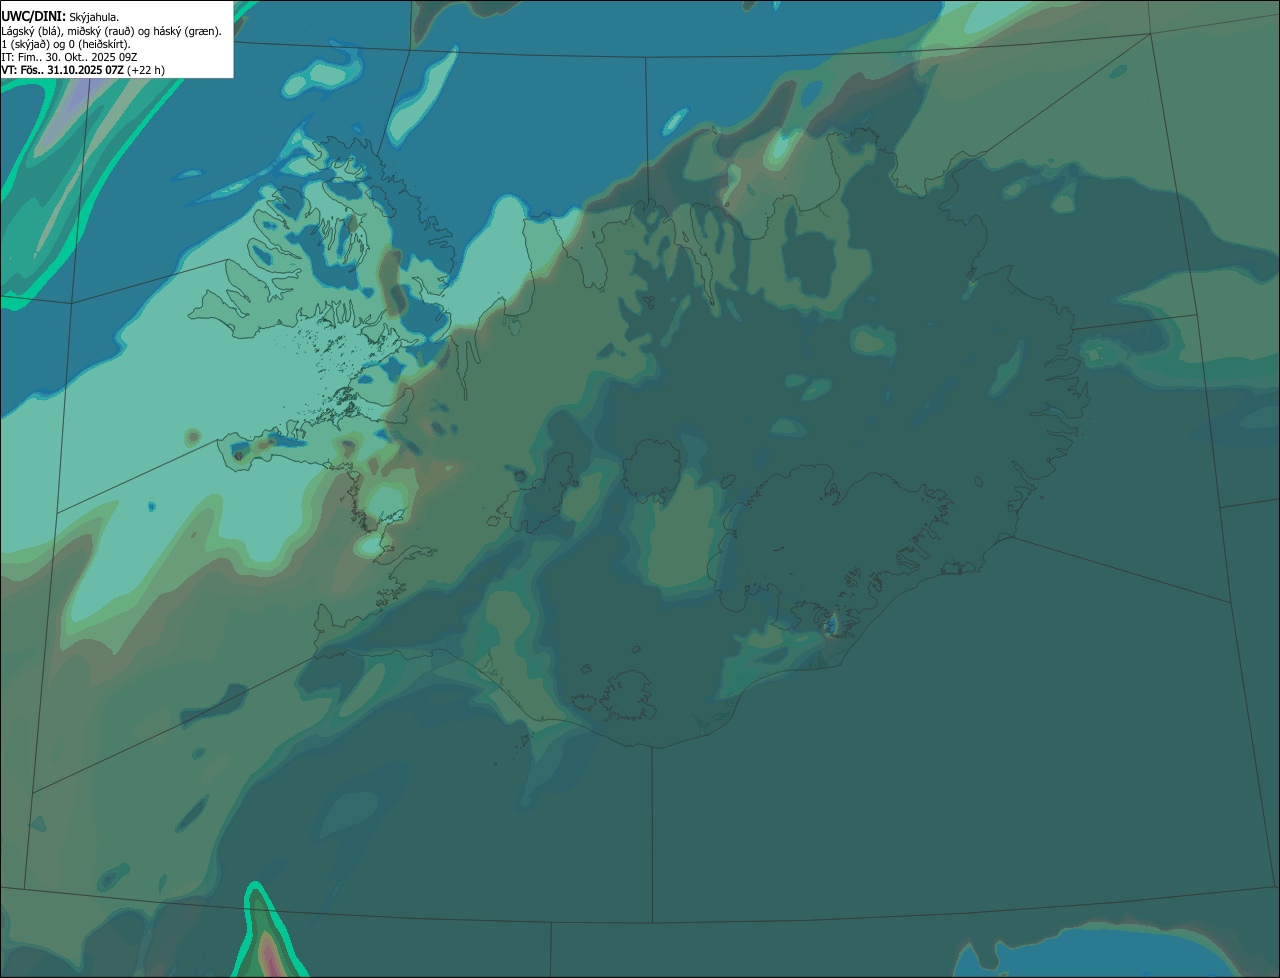
Task: Click the '1 (skýjað) og 0 (heiðskírt).' line
Action: (66, 44)
